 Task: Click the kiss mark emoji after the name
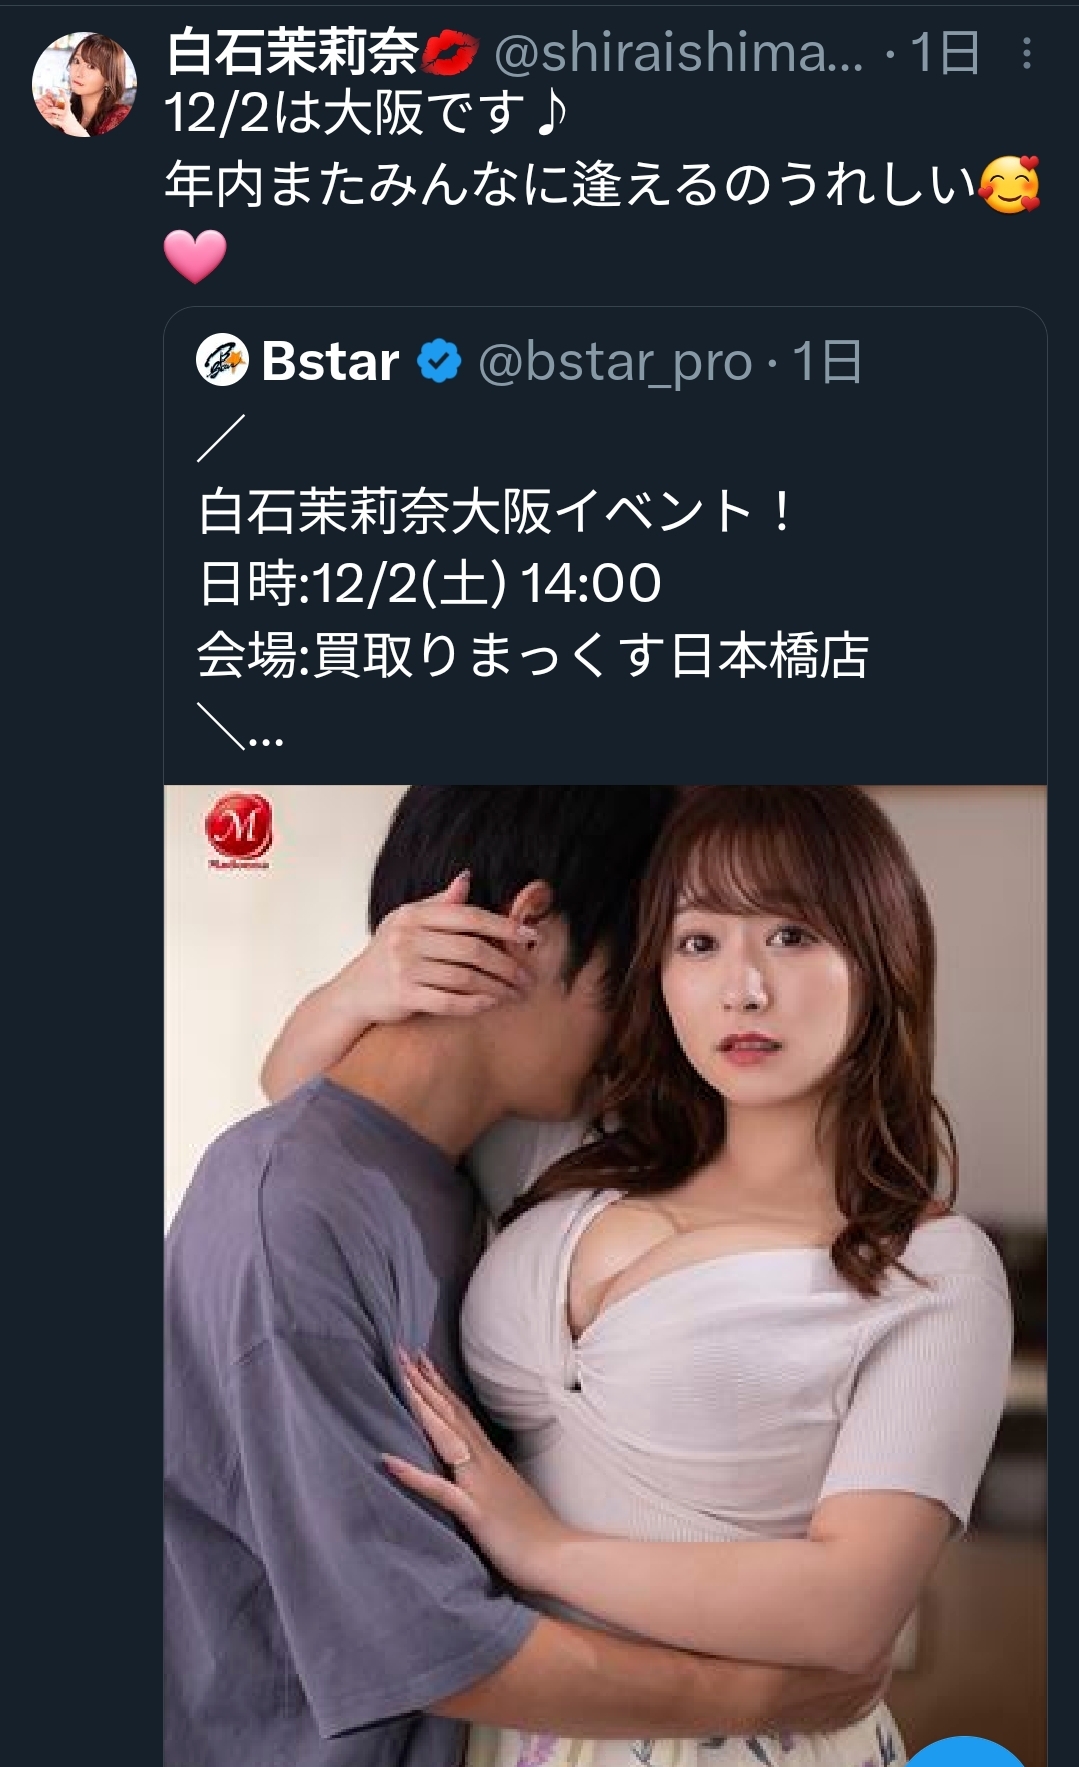pyautogui.click(x=449, y=54)
